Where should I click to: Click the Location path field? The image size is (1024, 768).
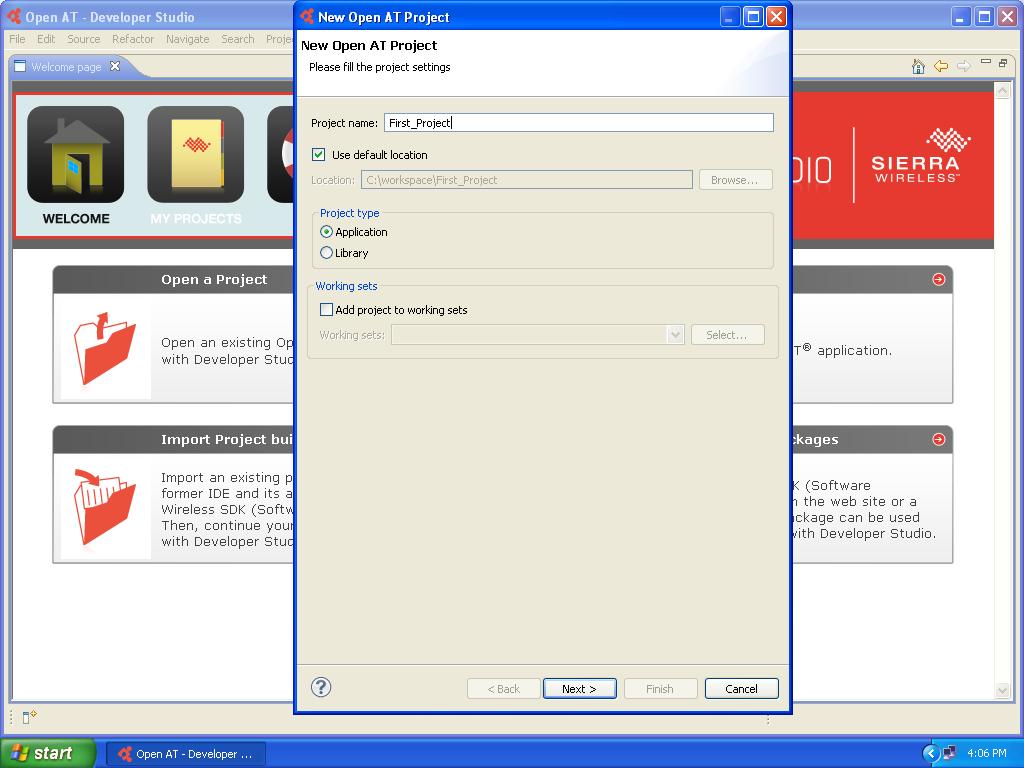pyautogui.click(x=526, y=180)
